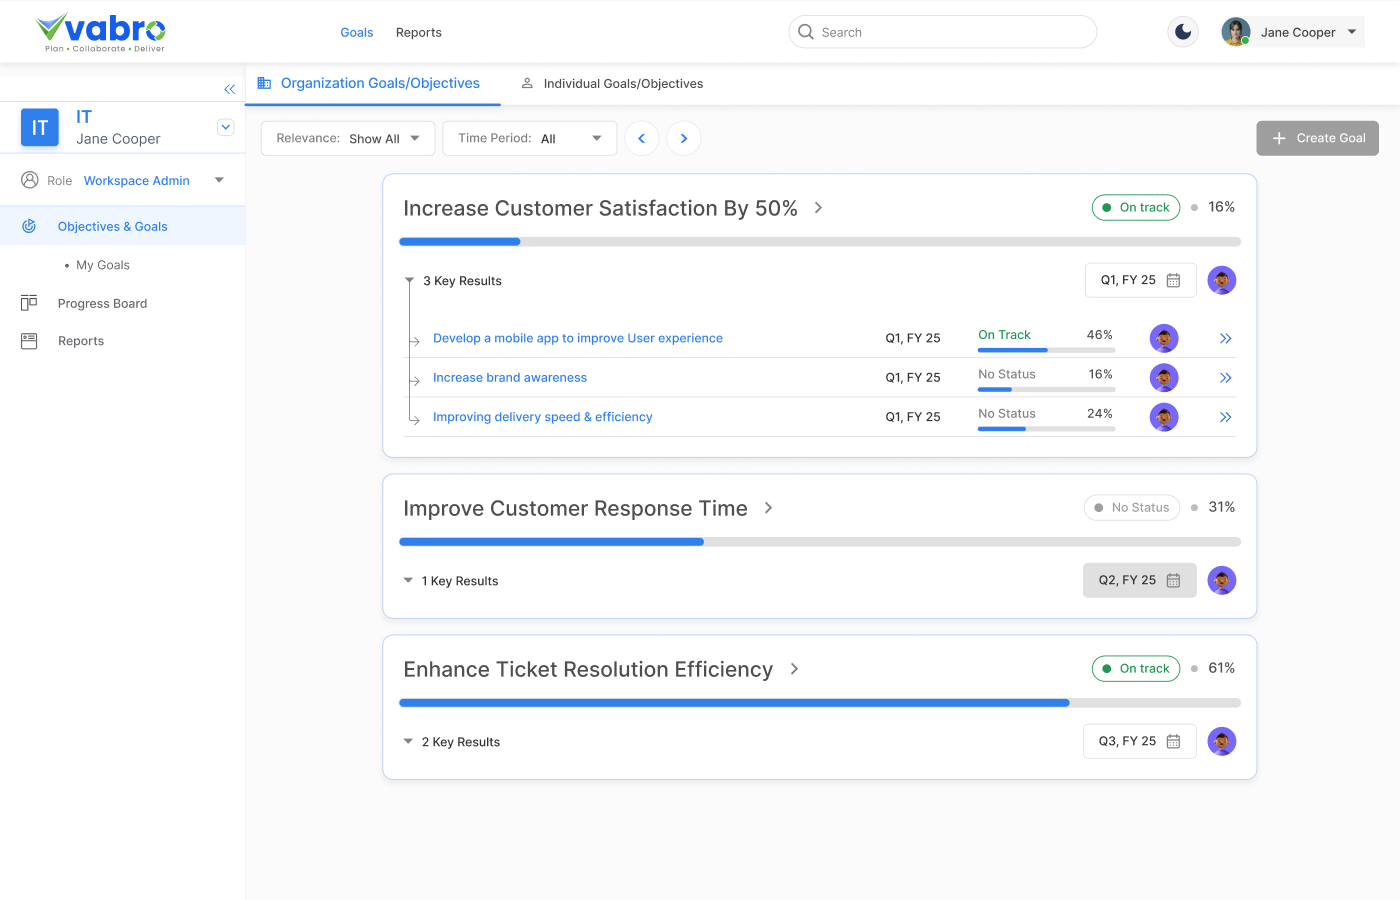1400x900 pixels.
Task: Click the role person icon
Action: point(29,180)
